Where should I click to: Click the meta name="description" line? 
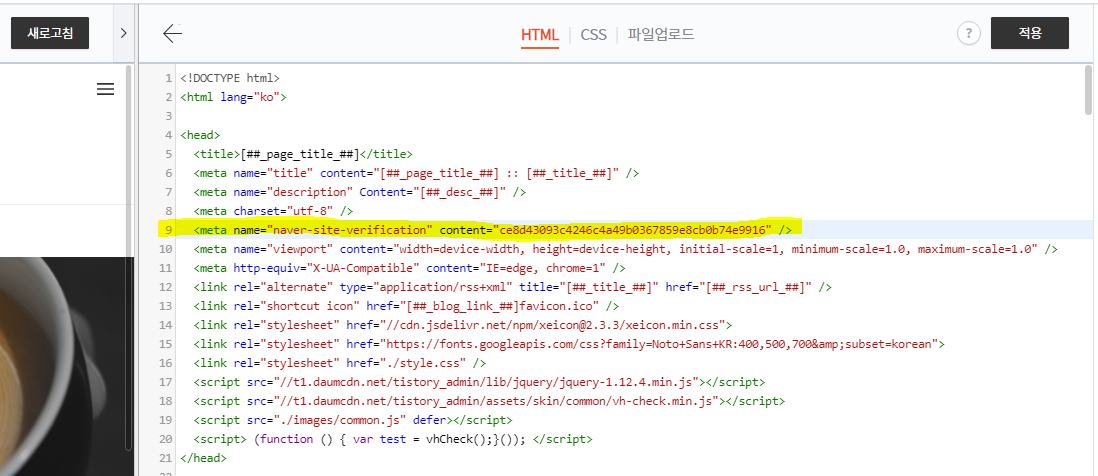pyautogui.click(x=360, y=192)
